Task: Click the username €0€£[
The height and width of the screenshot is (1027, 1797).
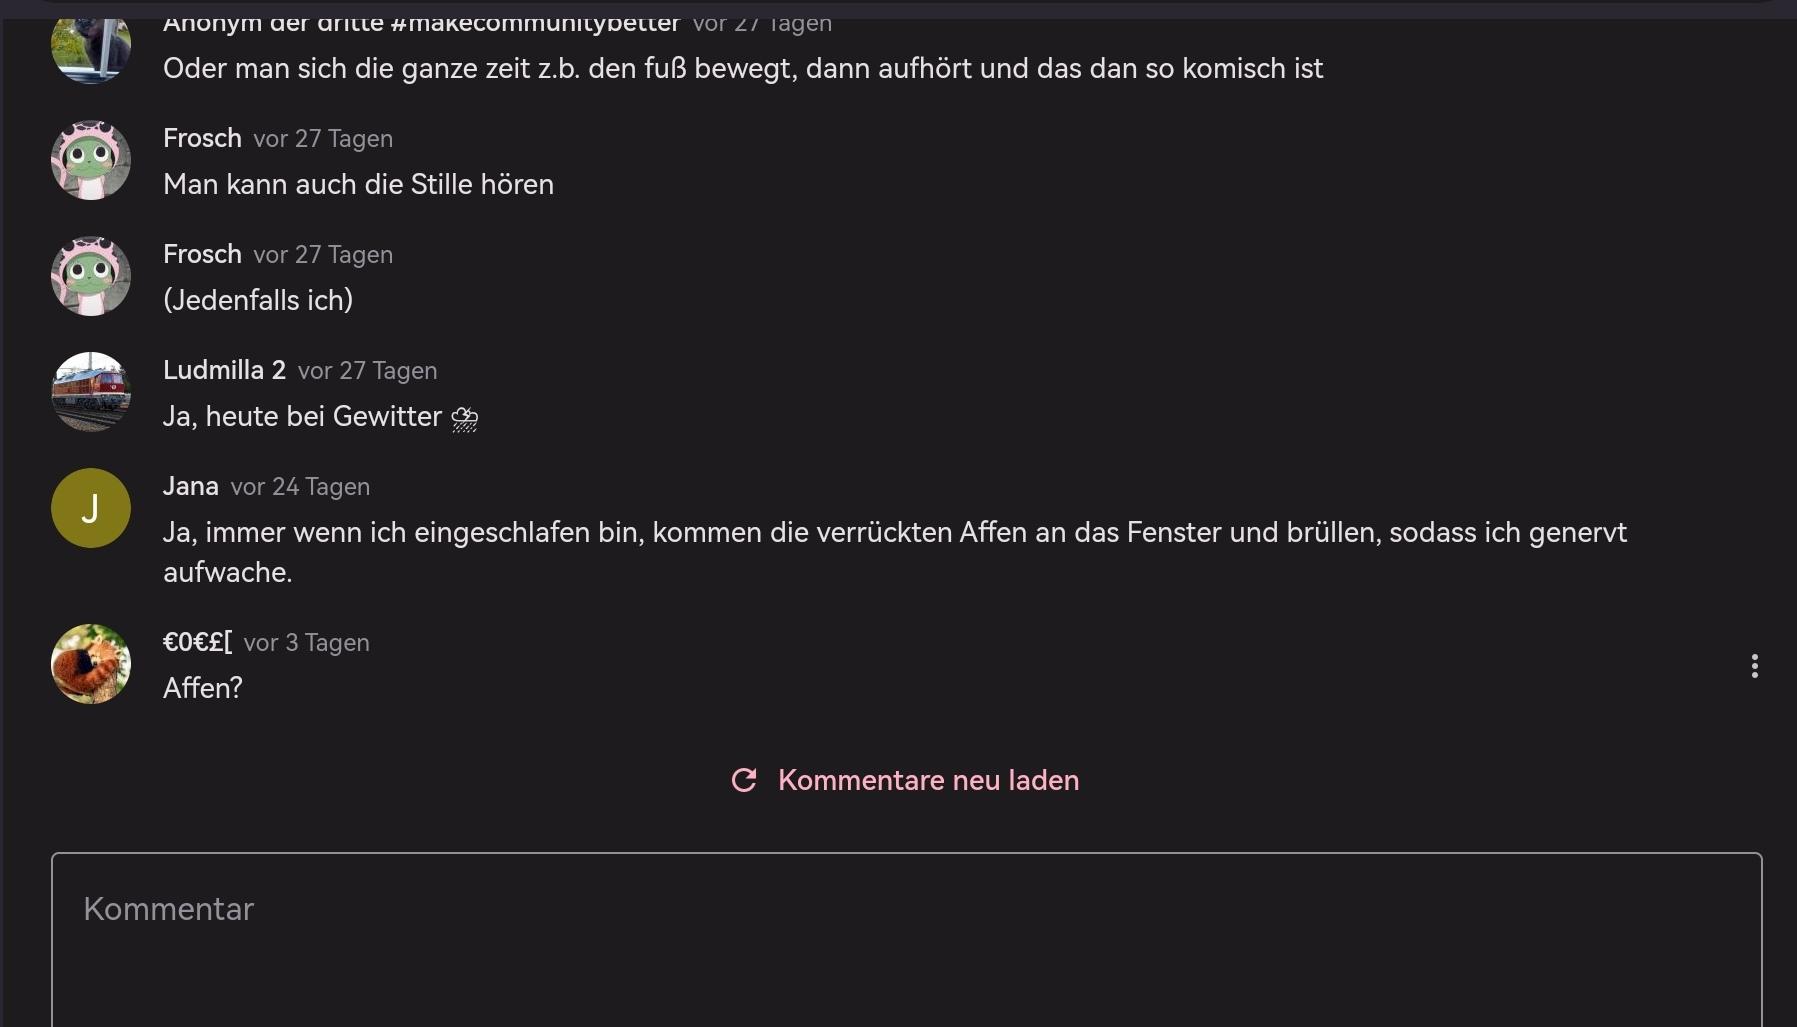Action: click(197, 642)
